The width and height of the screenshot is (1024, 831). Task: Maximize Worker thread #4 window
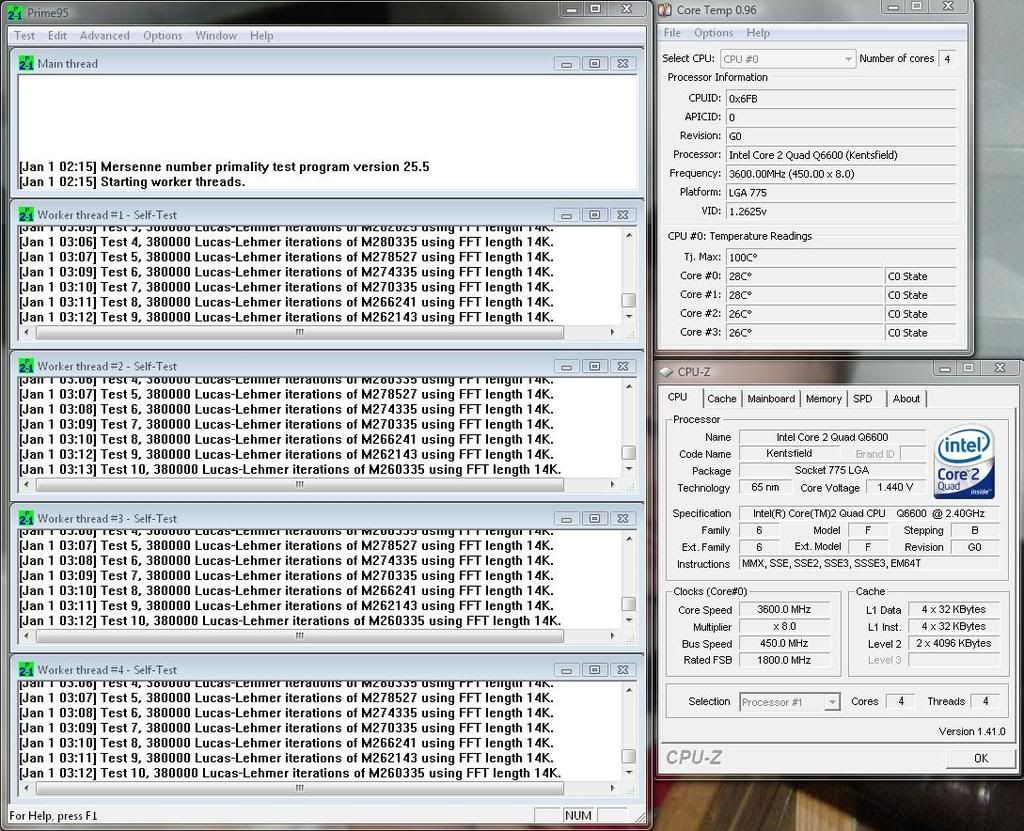[x=594, y=671]
